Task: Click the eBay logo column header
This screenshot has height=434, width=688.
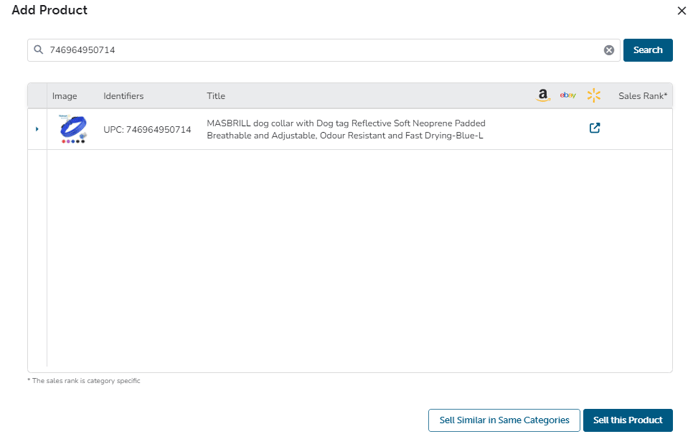Action: [x=568, y=95]
